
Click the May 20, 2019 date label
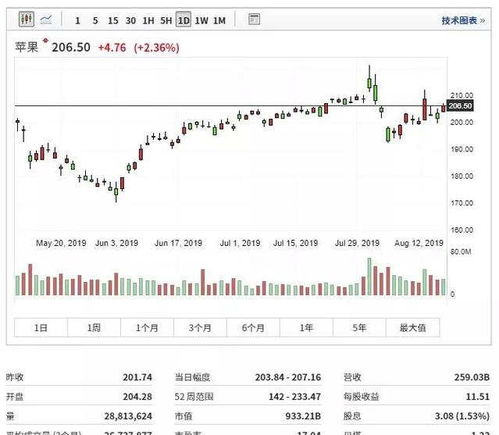pos(61,243)
